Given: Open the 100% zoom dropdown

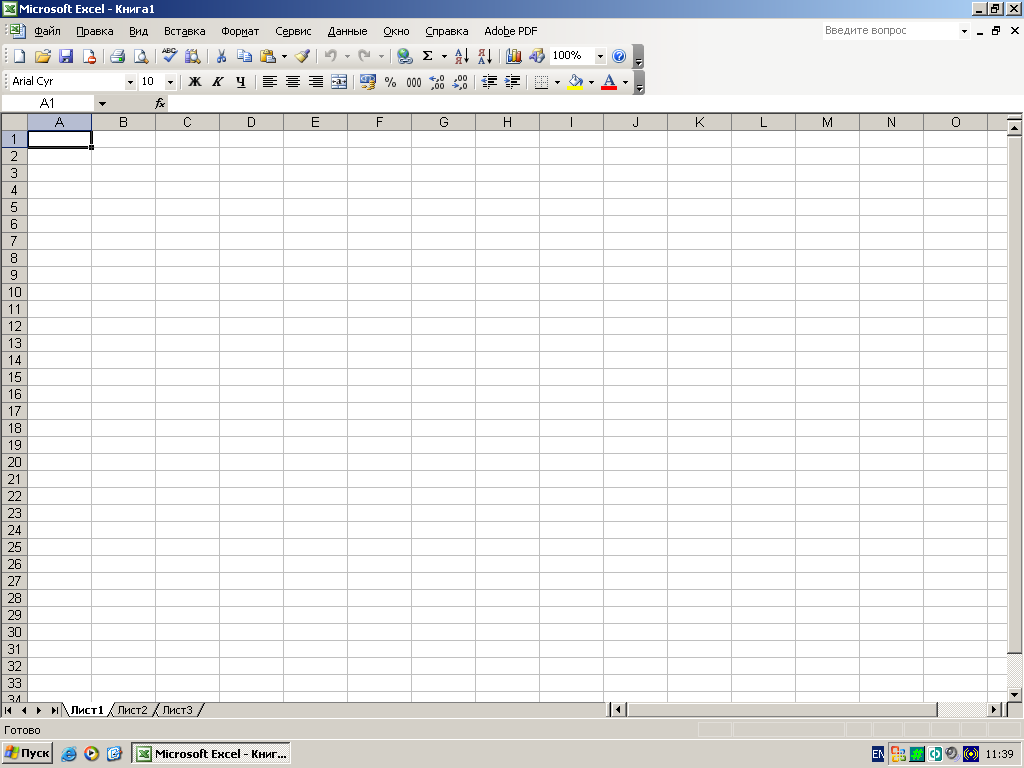Looking at the screenshot, I should click(x=600, y=56).
